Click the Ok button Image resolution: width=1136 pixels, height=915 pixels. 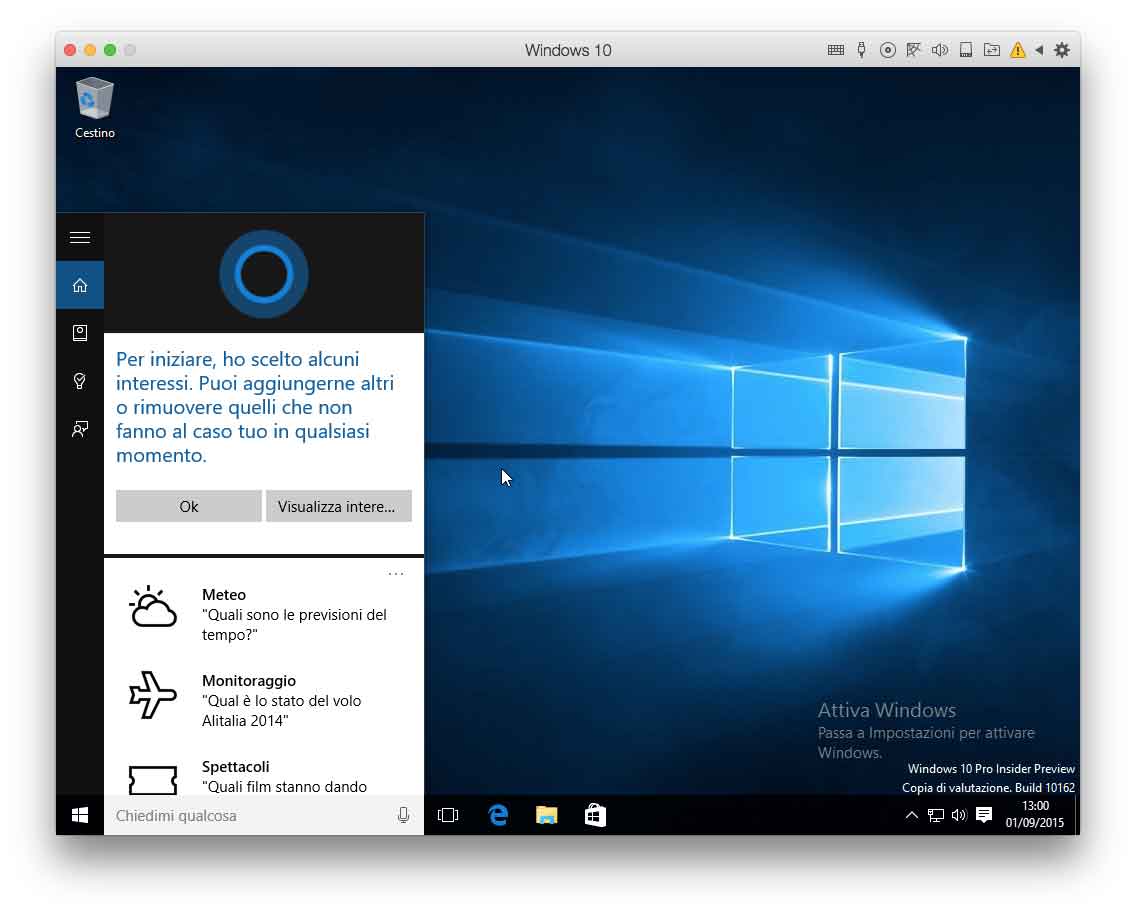(188, 506)
